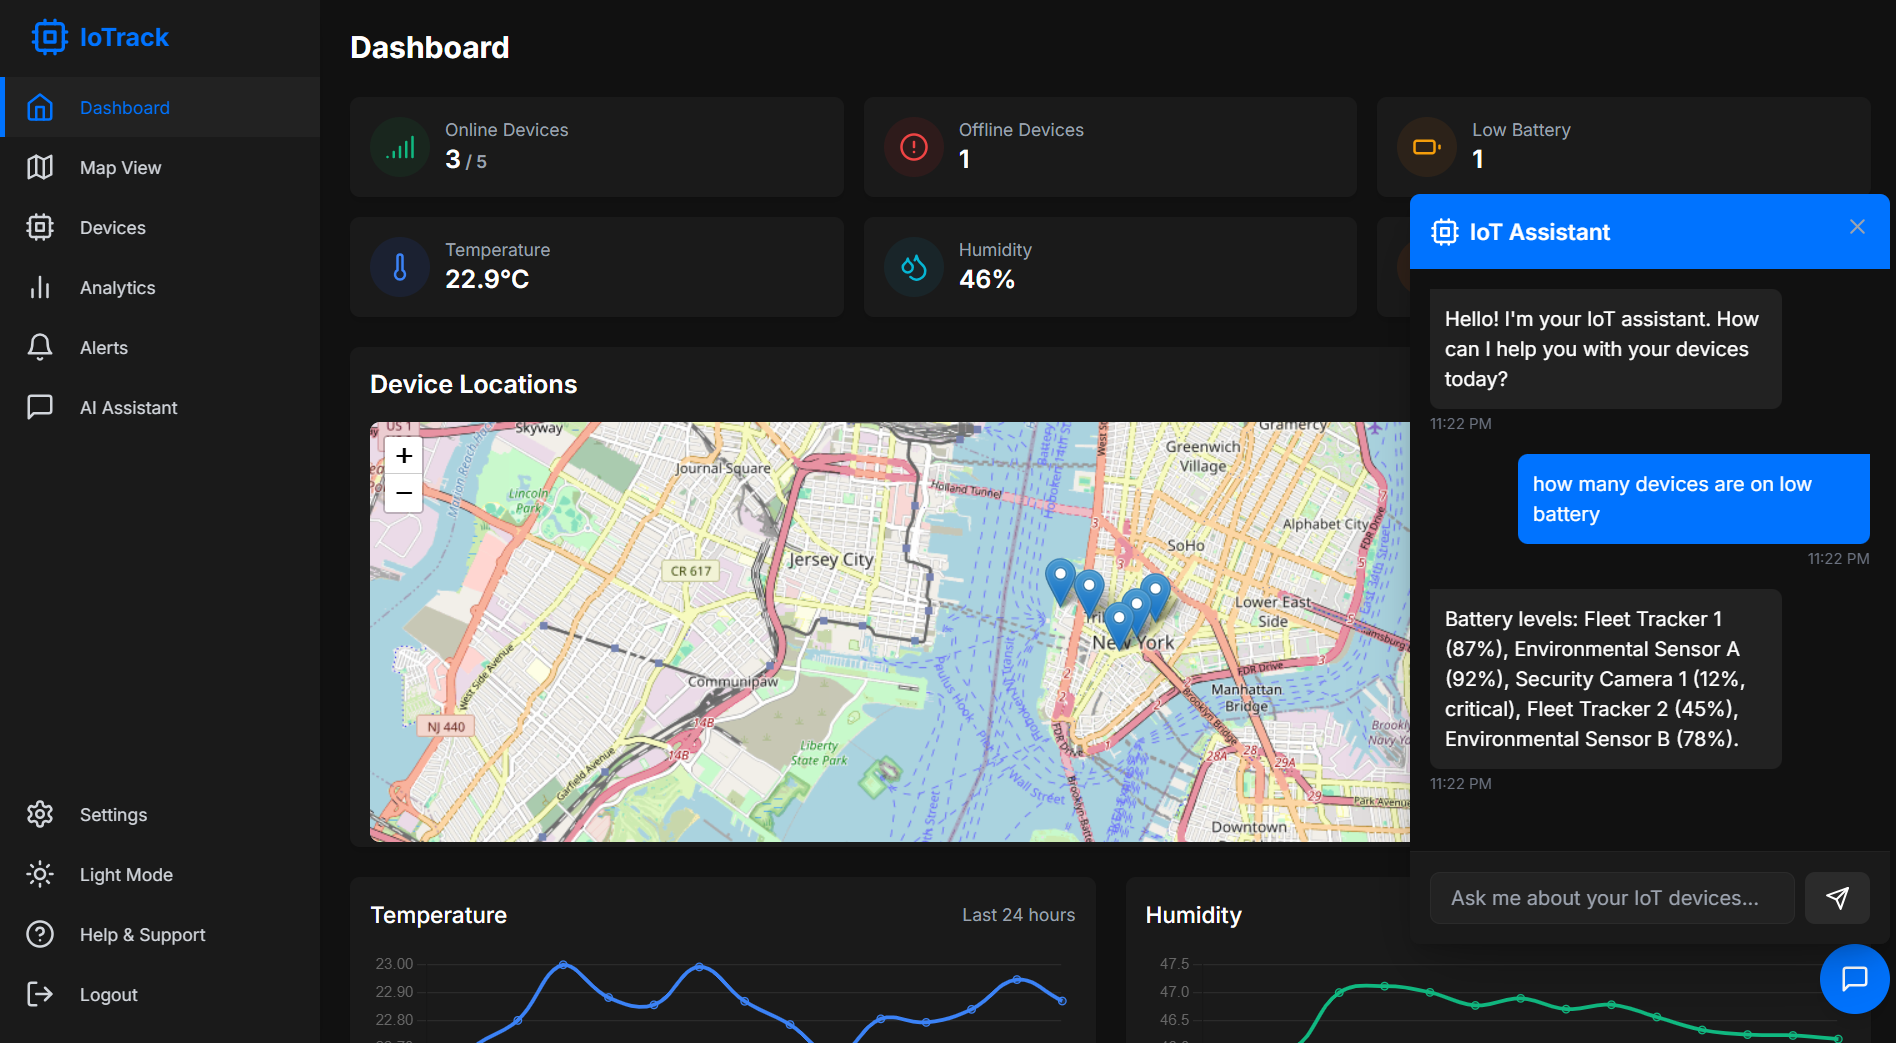Close the IoT Assistant chat panel
Screen dimensions: 1896x1043
[1857, 227]
